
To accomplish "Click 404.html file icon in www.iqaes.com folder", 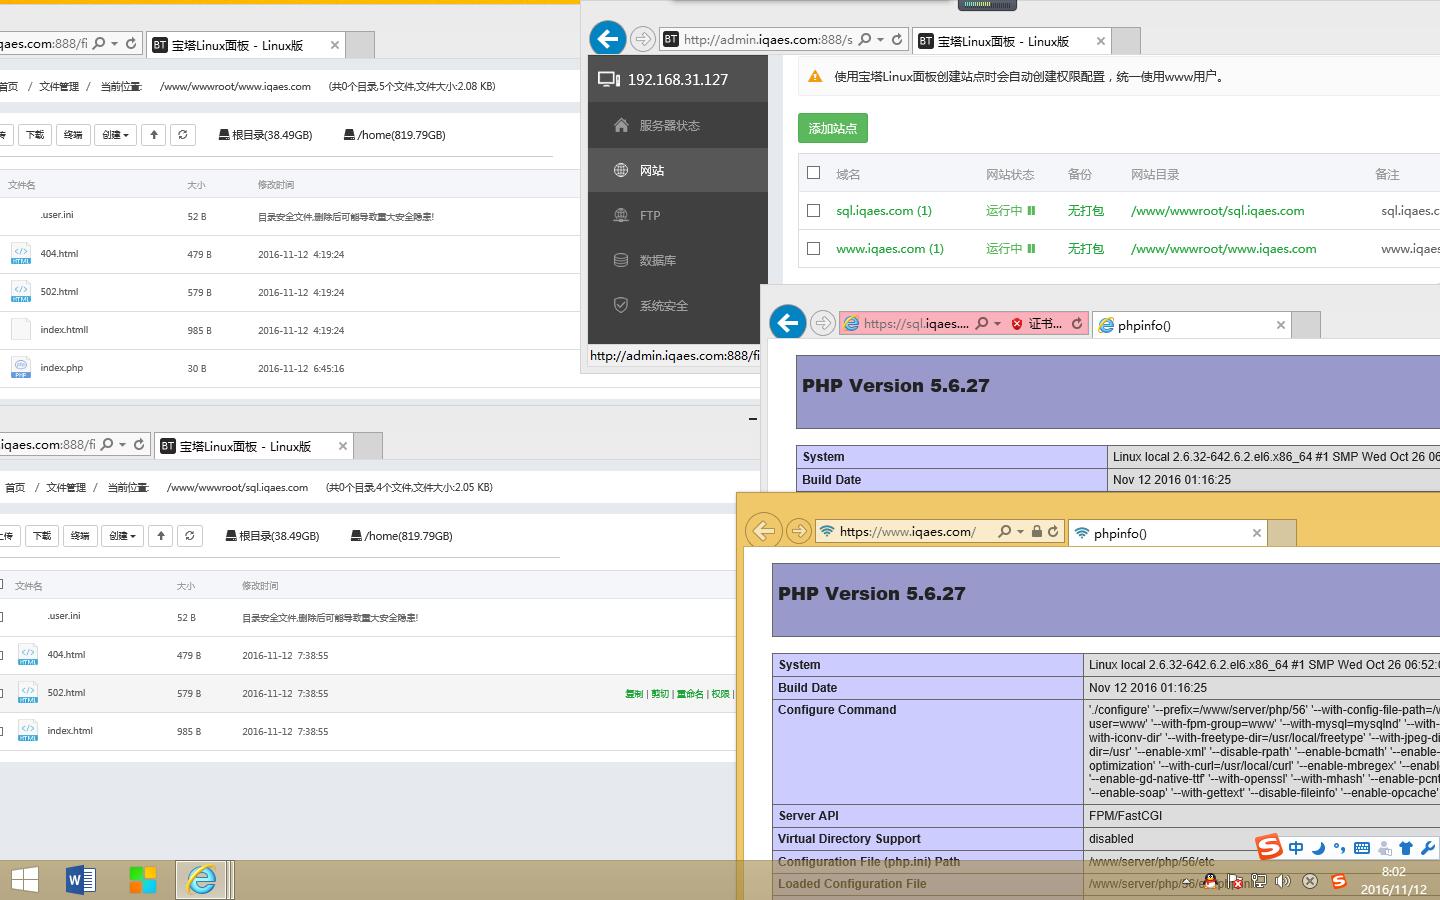I will point(21,254).
